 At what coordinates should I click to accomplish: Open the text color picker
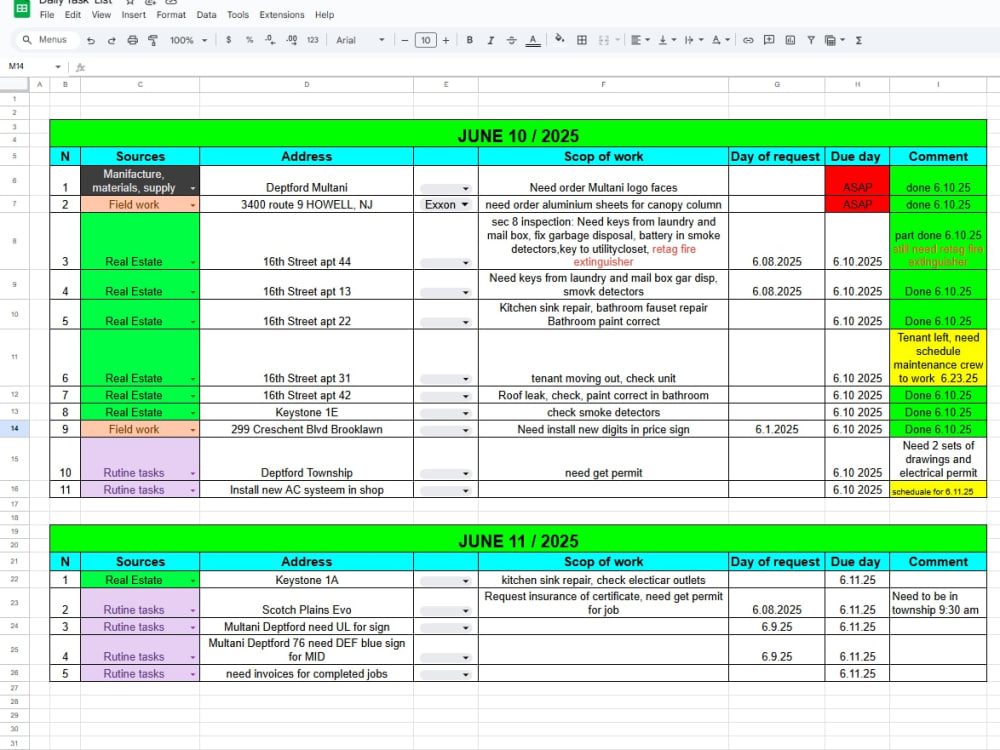(533, 40)
